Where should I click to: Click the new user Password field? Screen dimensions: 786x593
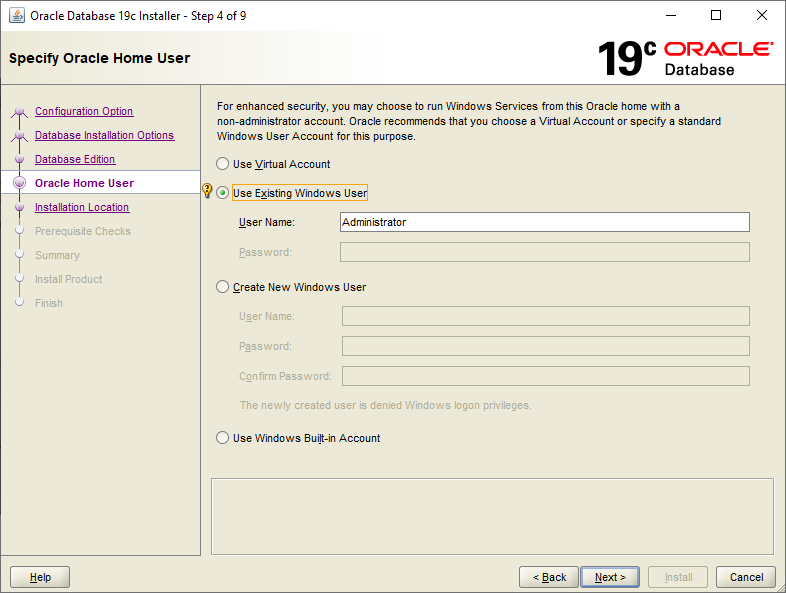click(546, 346)
